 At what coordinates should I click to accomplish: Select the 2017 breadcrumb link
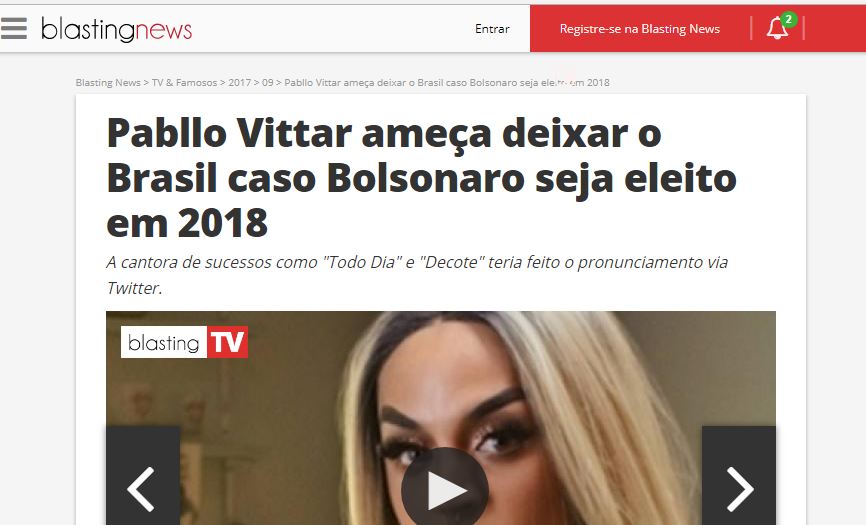[240, 82]
